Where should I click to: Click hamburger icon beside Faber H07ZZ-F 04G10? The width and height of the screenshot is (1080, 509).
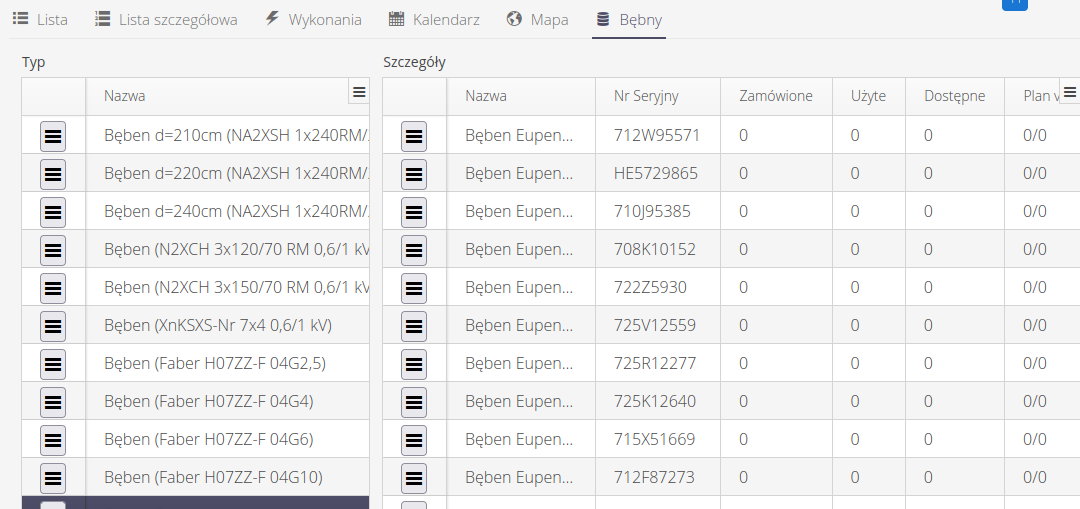coord(53,477)
